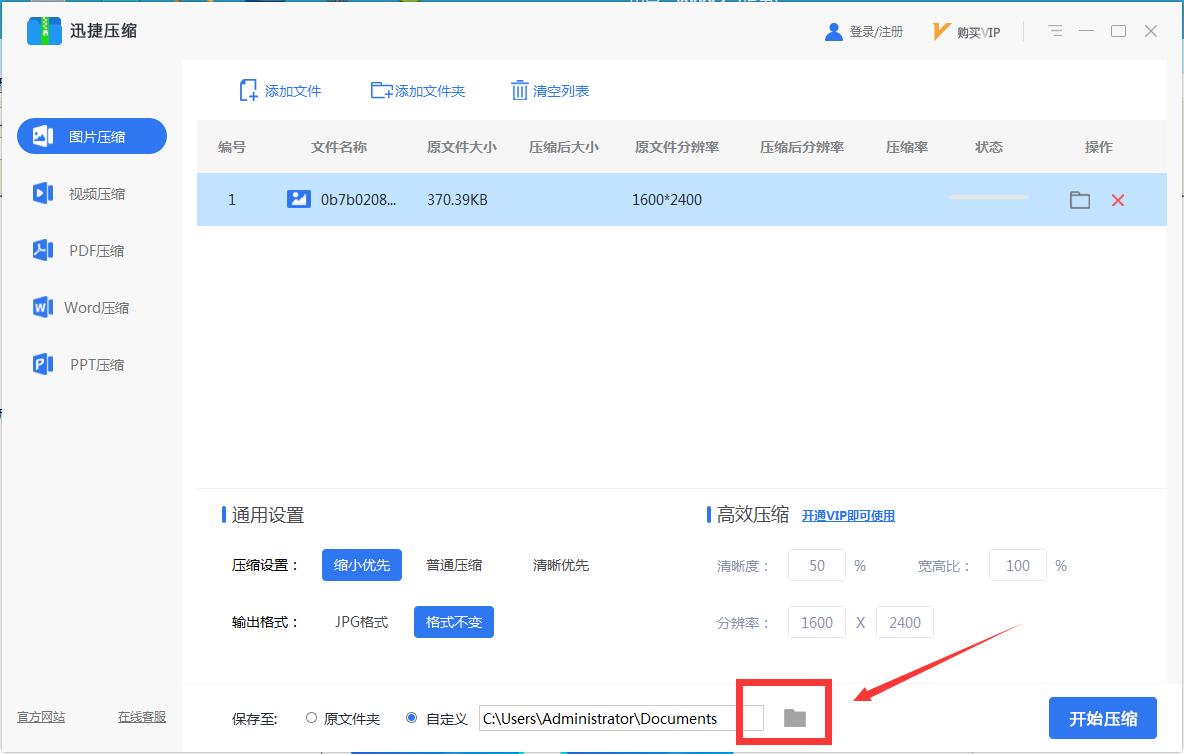Click the 压缩率 column header
Viewport: 1184px width, 754px height.
coord(907,147)
